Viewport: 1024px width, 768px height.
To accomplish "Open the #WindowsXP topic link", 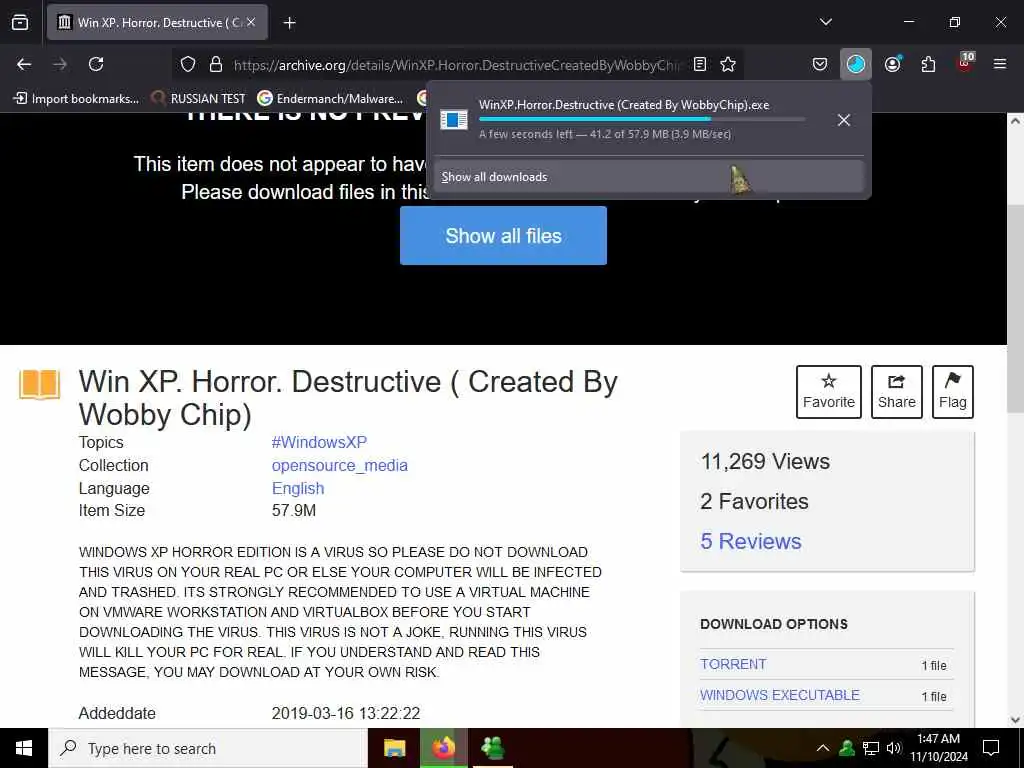I will coord(319,442).
